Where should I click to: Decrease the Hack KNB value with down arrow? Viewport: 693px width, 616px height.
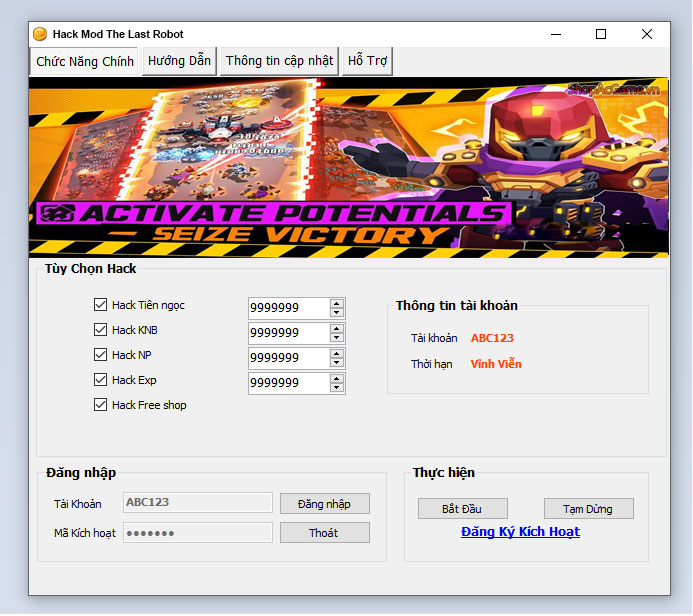click(337, 338)
